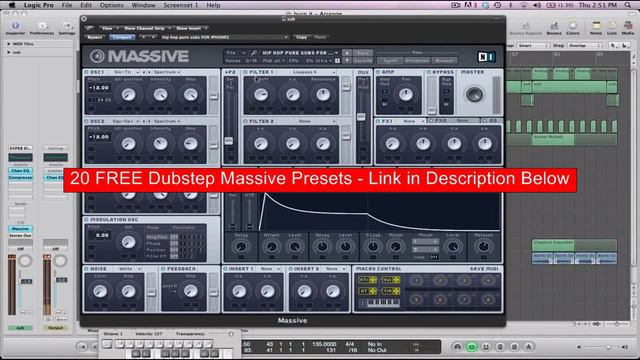Image resolution: width=640 pixels, height=360 pixels.
Task: Click the Massive preset search magnifier icon
Action: click(253, 53)
